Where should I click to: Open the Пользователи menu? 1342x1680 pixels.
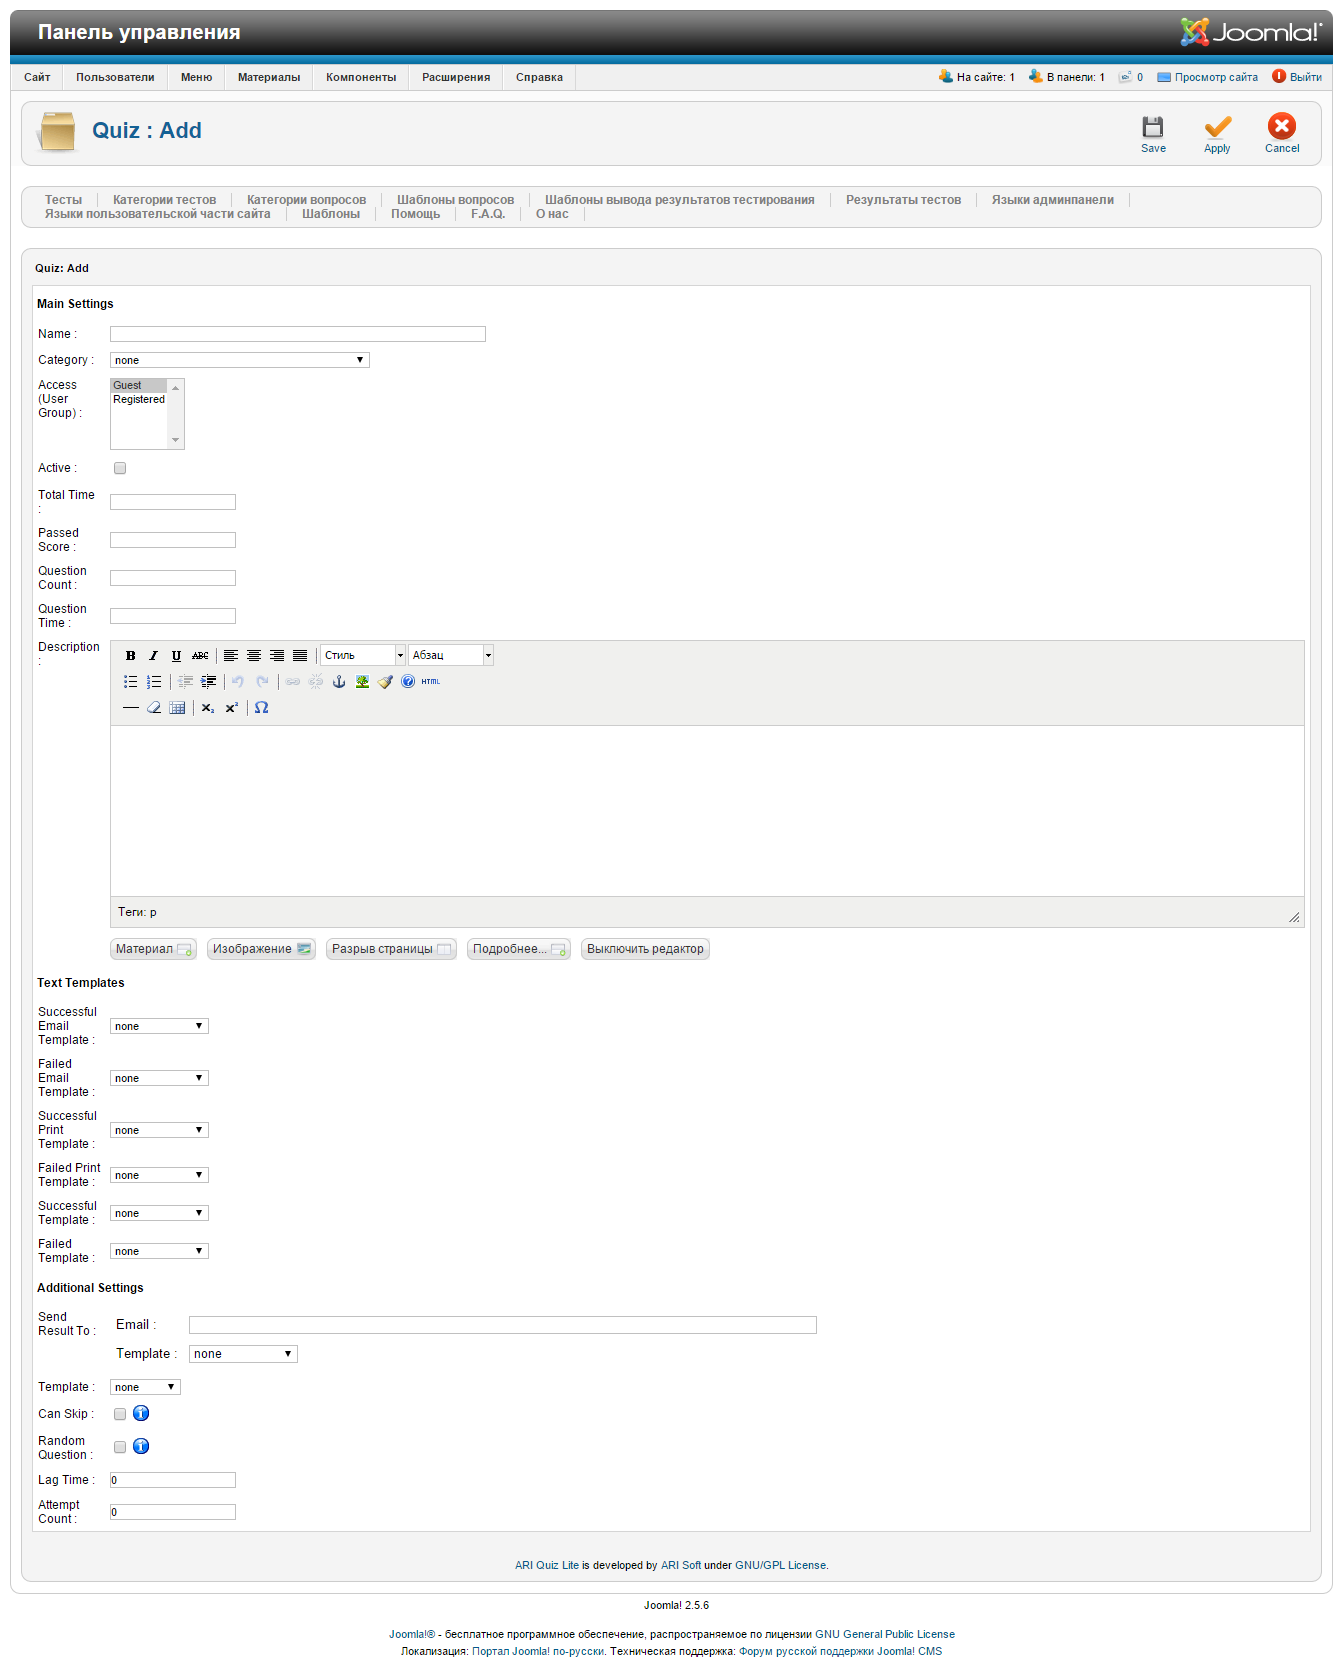pos(115,77)
